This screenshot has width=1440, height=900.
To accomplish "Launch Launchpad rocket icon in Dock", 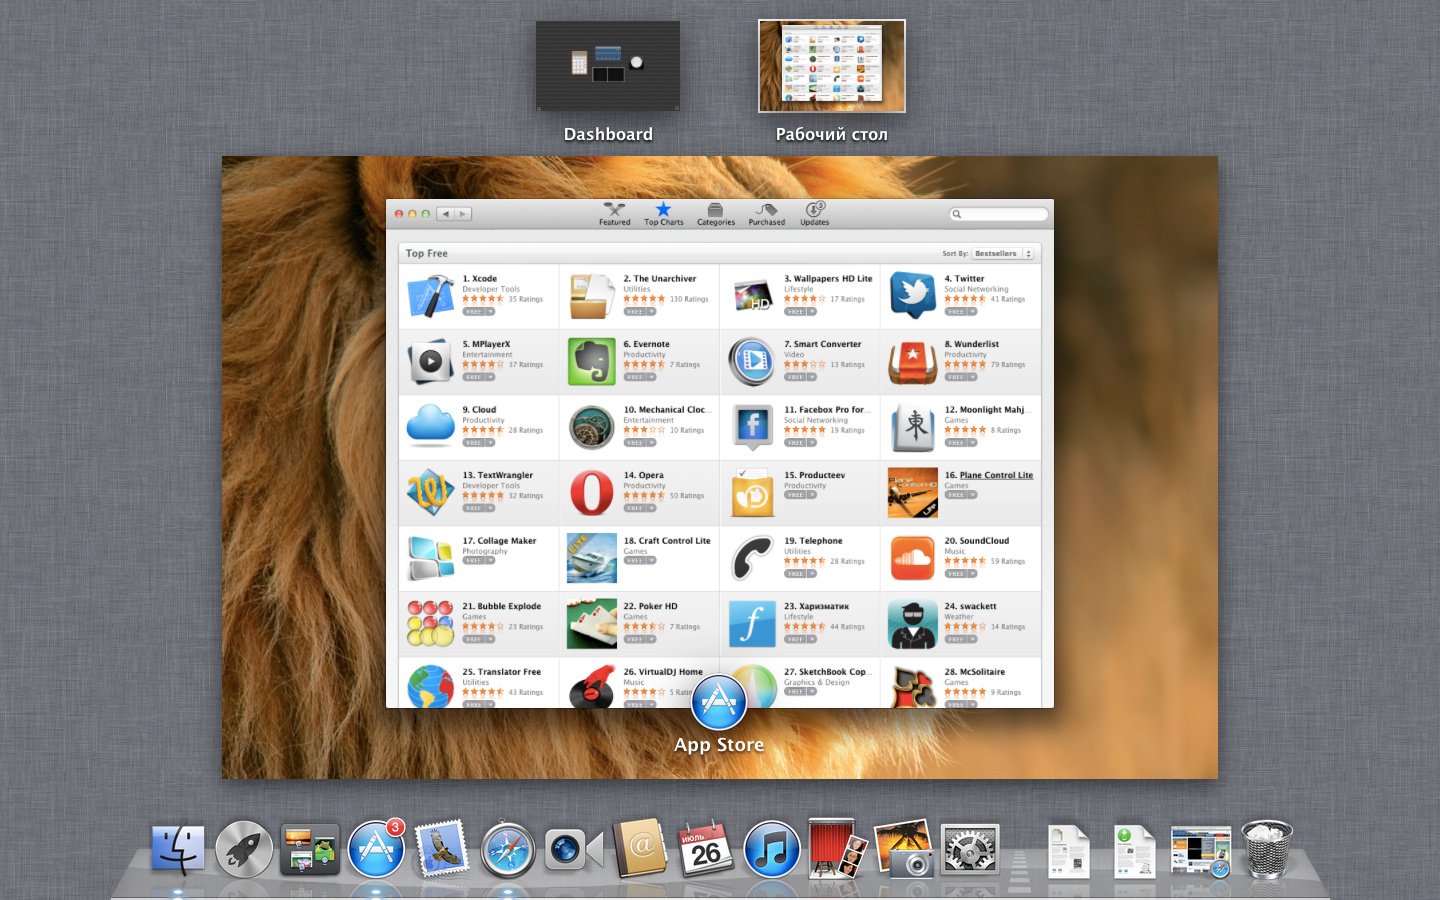I will click(244, 849).
